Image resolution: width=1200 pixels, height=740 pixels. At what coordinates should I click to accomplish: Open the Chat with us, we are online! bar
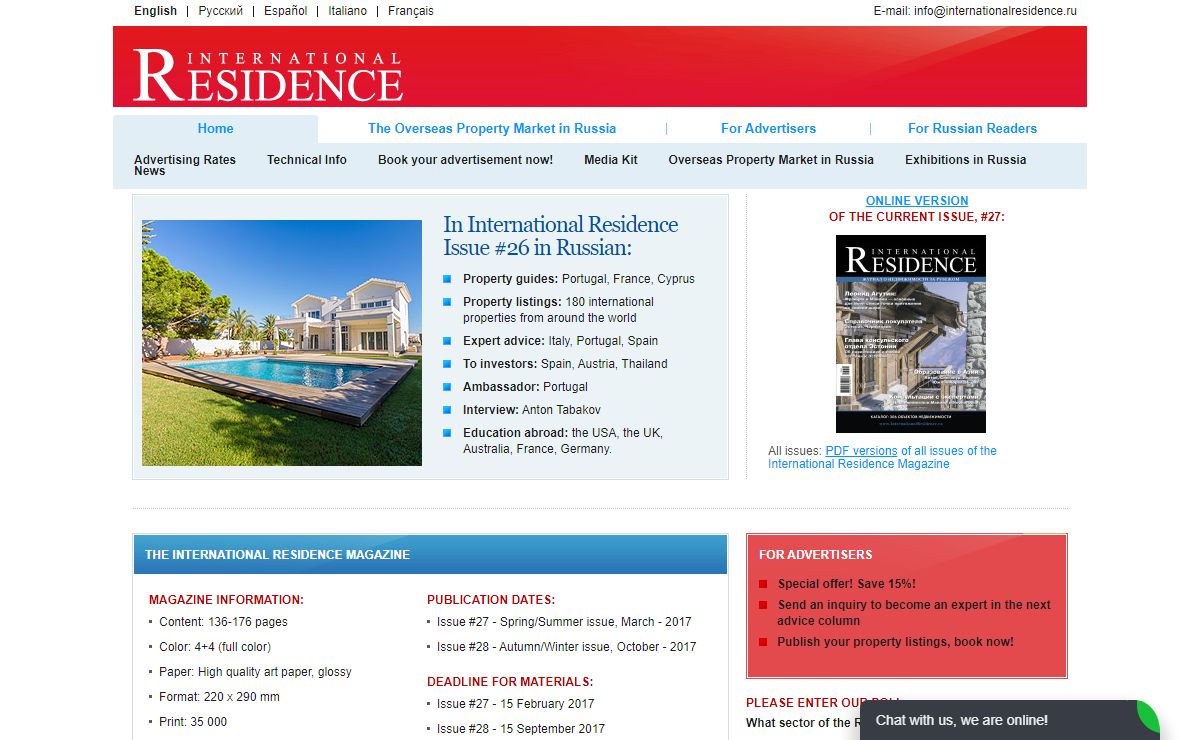[1010, 720]
